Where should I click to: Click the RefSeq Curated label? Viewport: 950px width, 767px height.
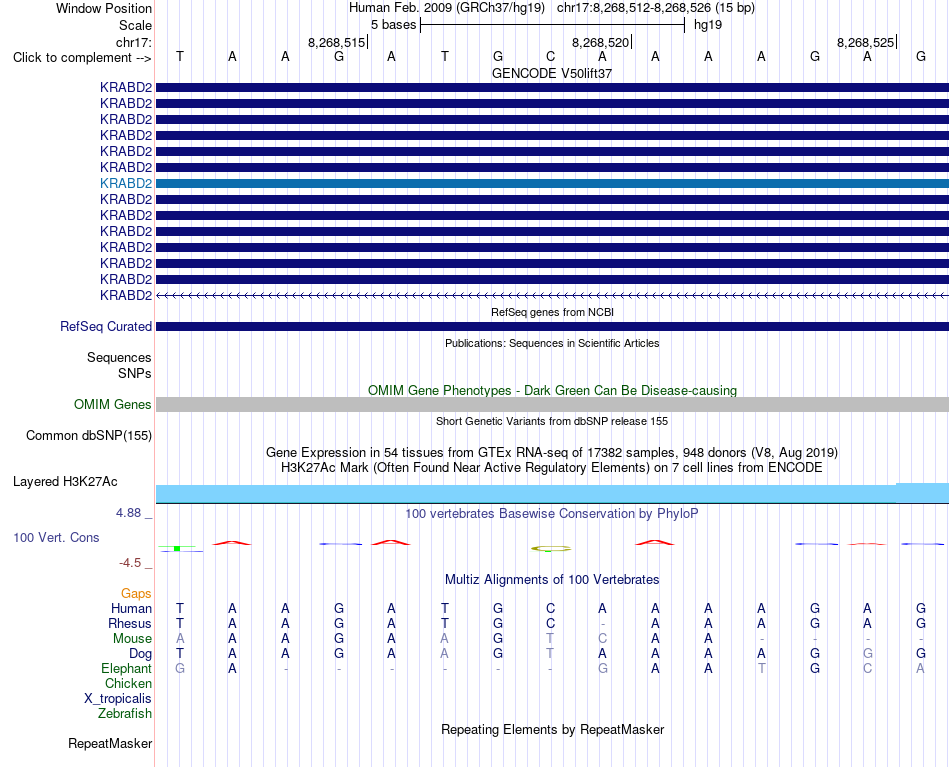click(x=106, y=327)
